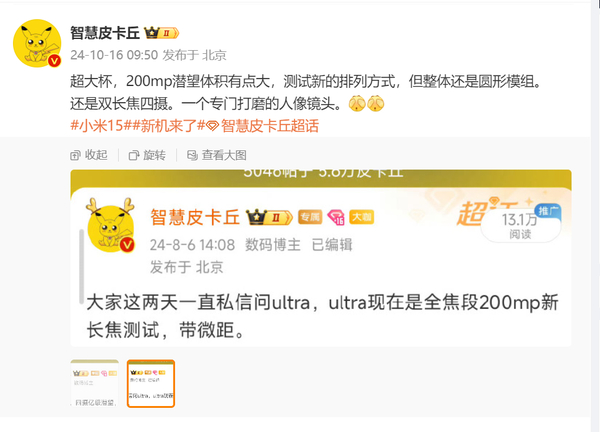Select the second highlighted image thumbnail

coord(151,383)
